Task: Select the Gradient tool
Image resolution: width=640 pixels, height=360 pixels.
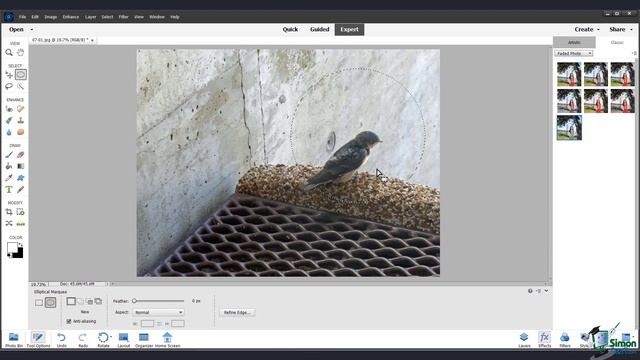Action: pos(20,166)
